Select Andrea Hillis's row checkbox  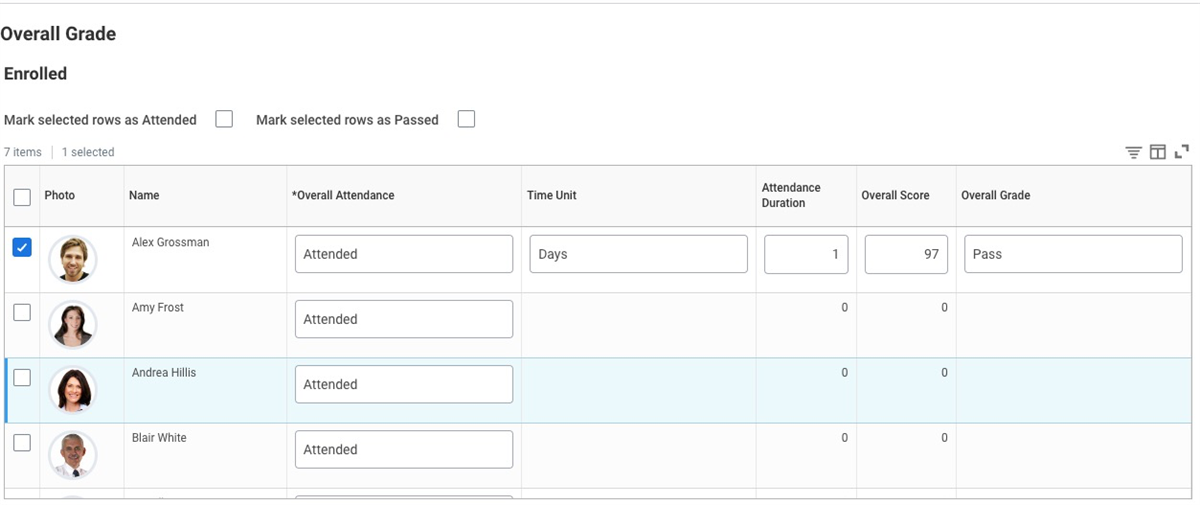22,377
